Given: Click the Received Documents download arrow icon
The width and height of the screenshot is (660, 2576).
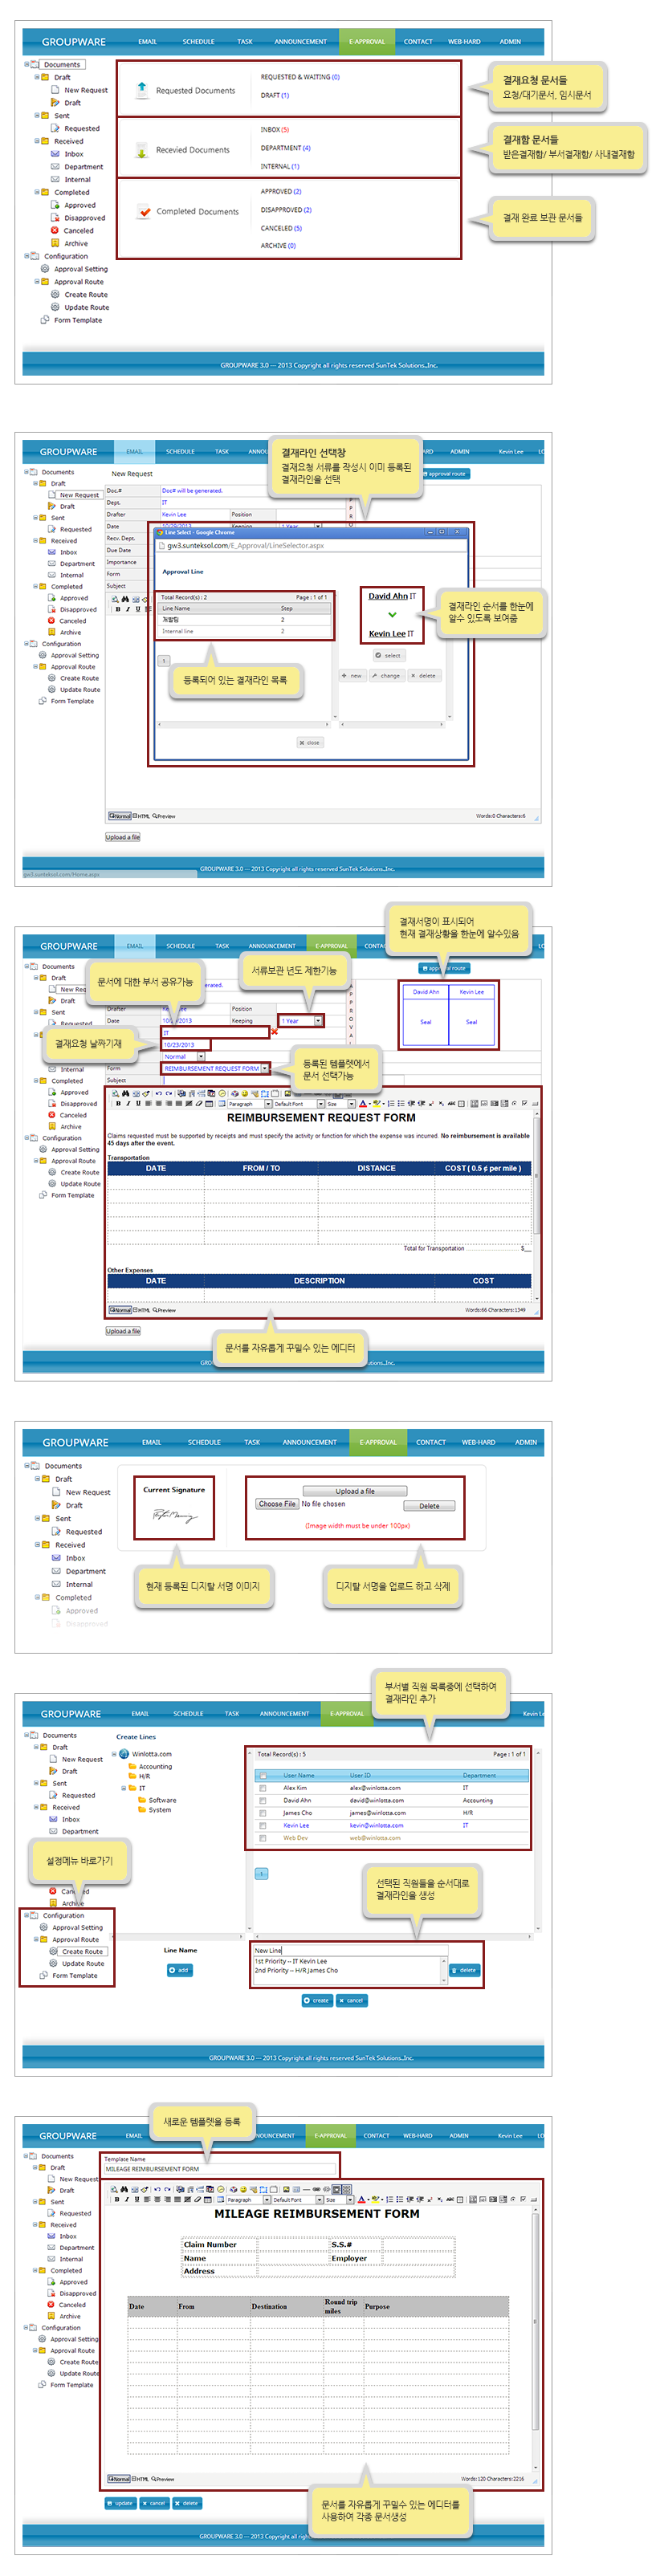Looking at the screenshot, I should click(142, 150).
